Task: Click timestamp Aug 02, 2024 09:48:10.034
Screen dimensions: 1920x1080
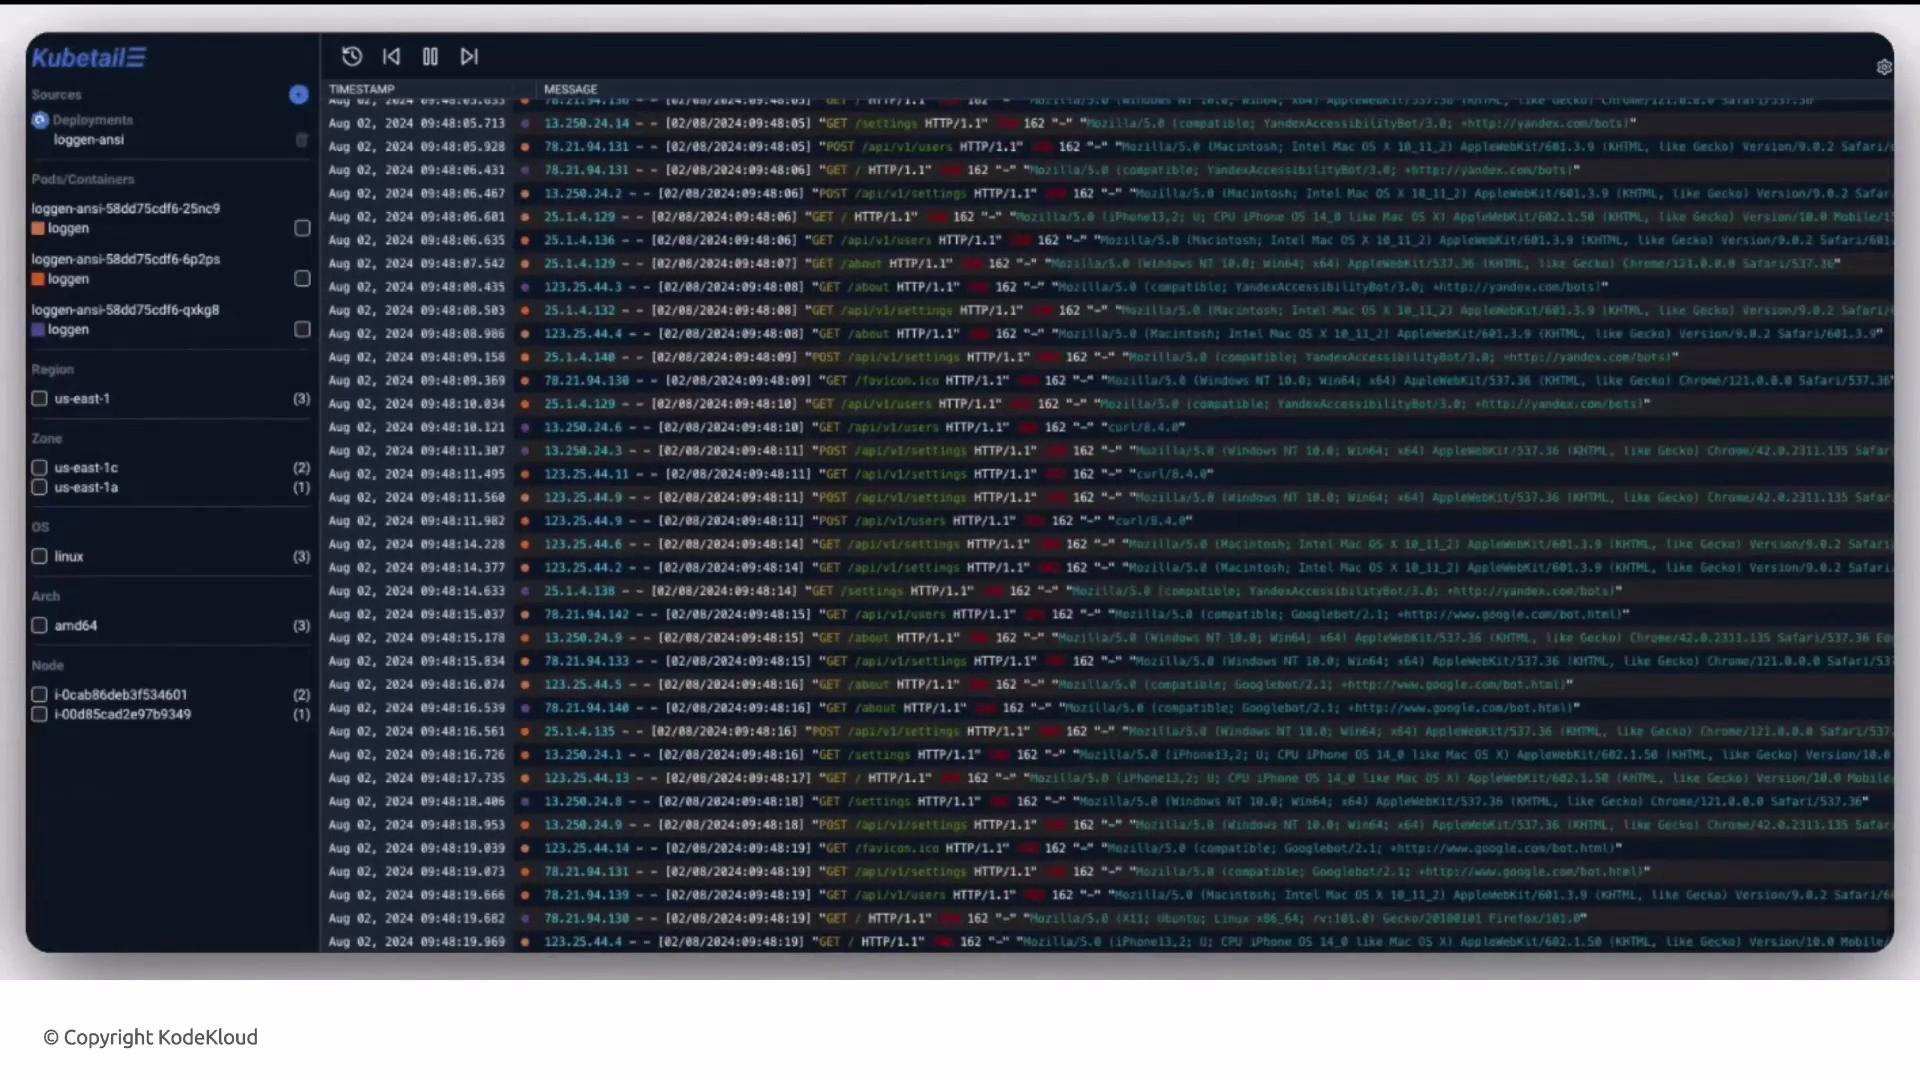Action: click(x=417, y=404)
